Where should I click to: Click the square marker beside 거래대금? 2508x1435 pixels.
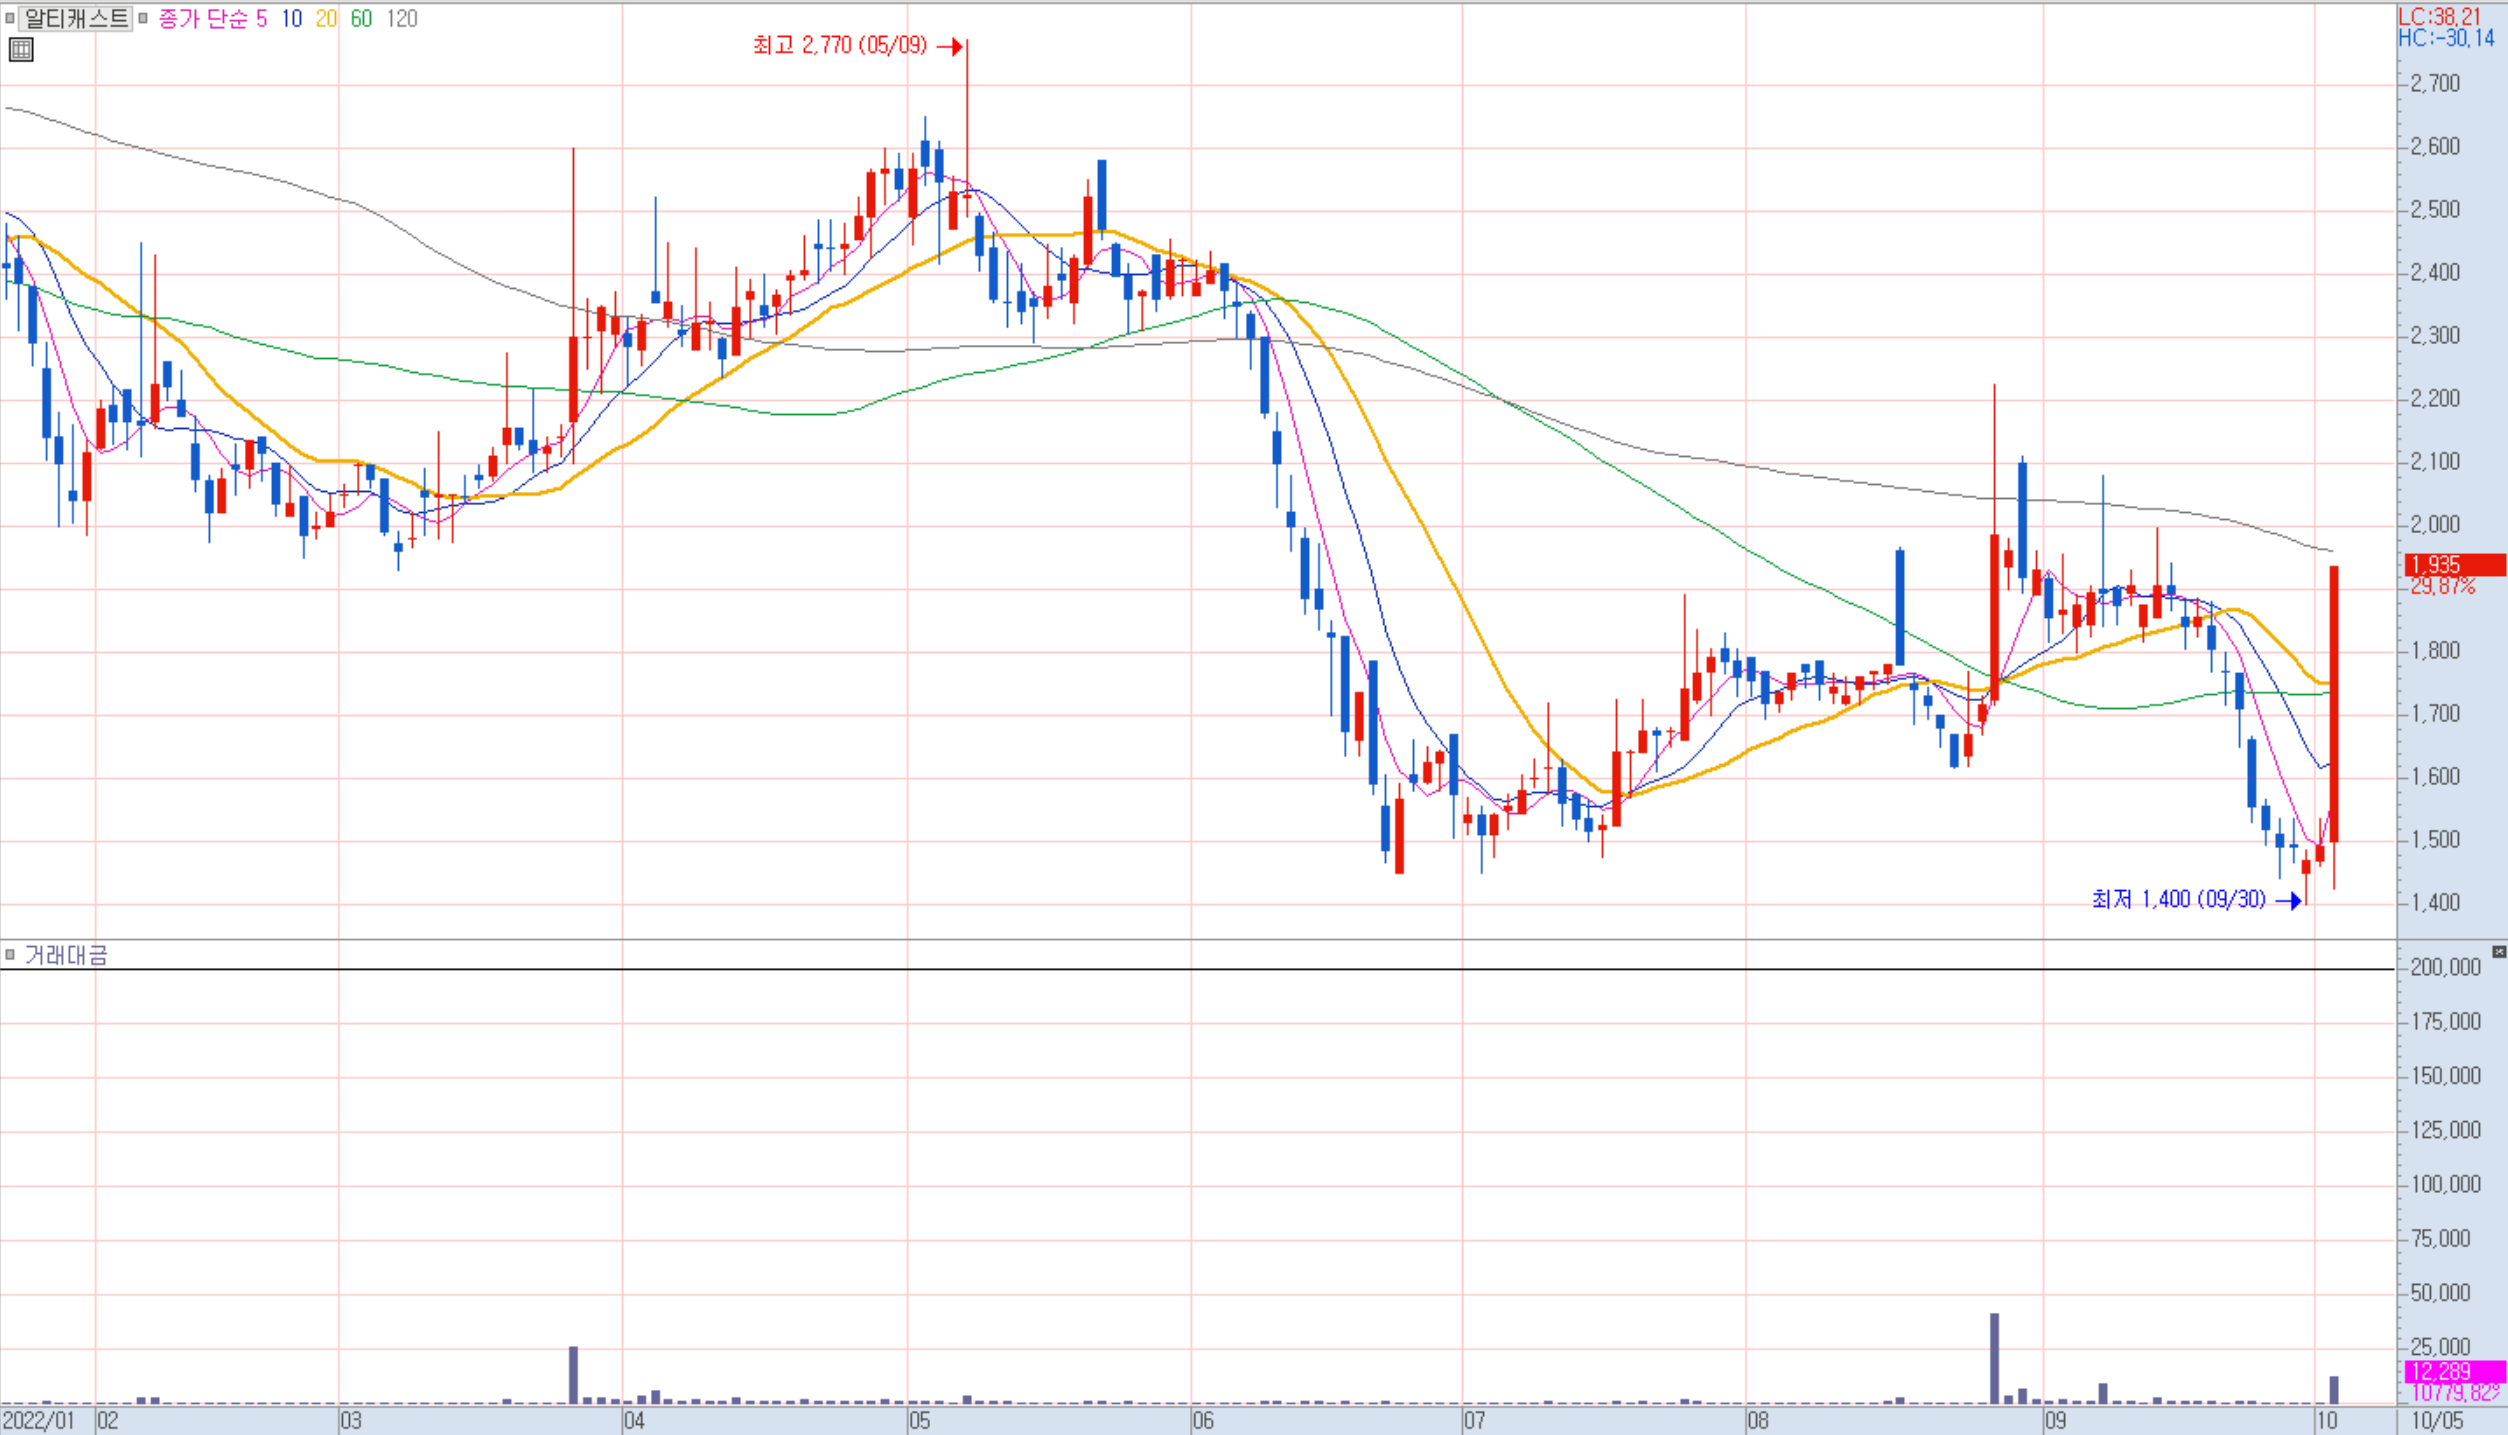pyautogui.click(x=10, y=954)
